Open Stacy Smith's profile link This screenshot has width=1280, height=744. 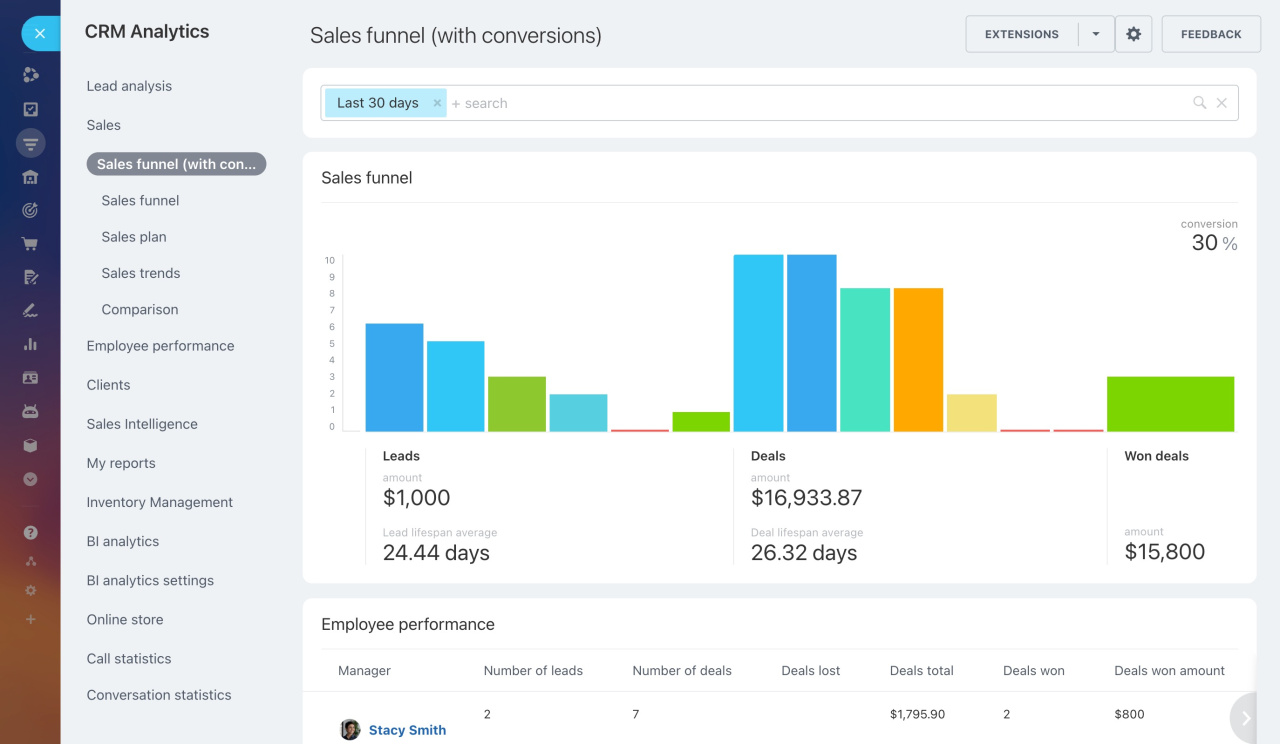pos(407,730)
